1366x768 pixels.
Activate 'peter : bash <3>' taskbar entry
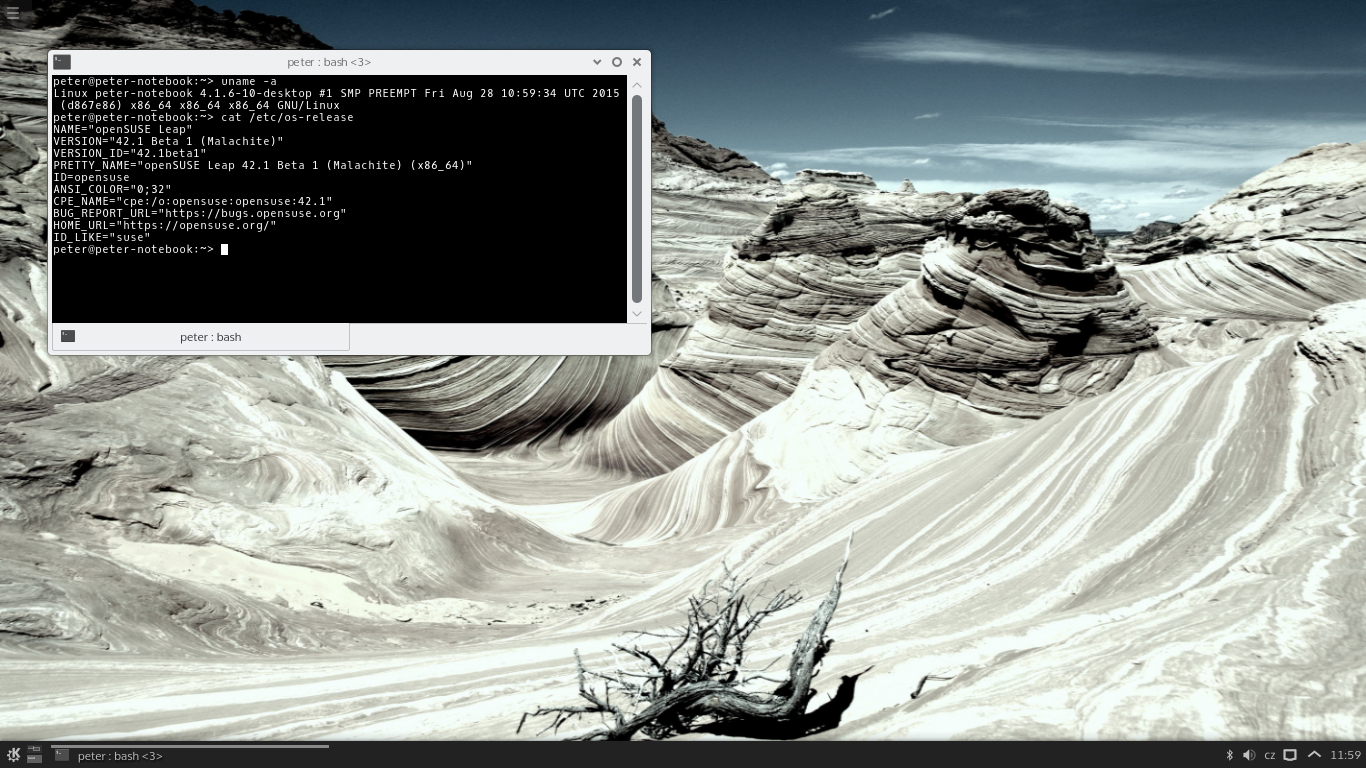click(x=190, y=755)
